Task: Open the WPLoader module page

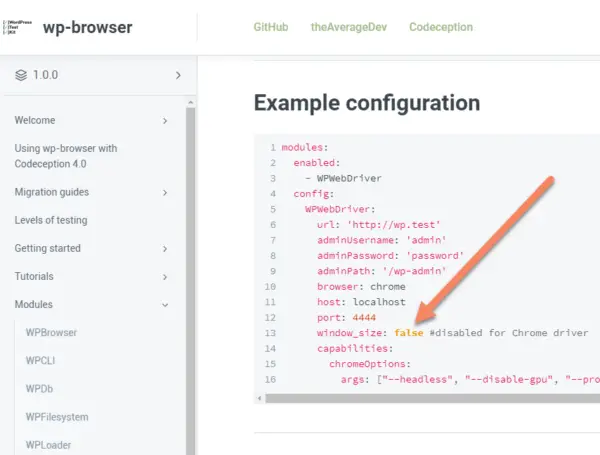Action: [48, 445]
